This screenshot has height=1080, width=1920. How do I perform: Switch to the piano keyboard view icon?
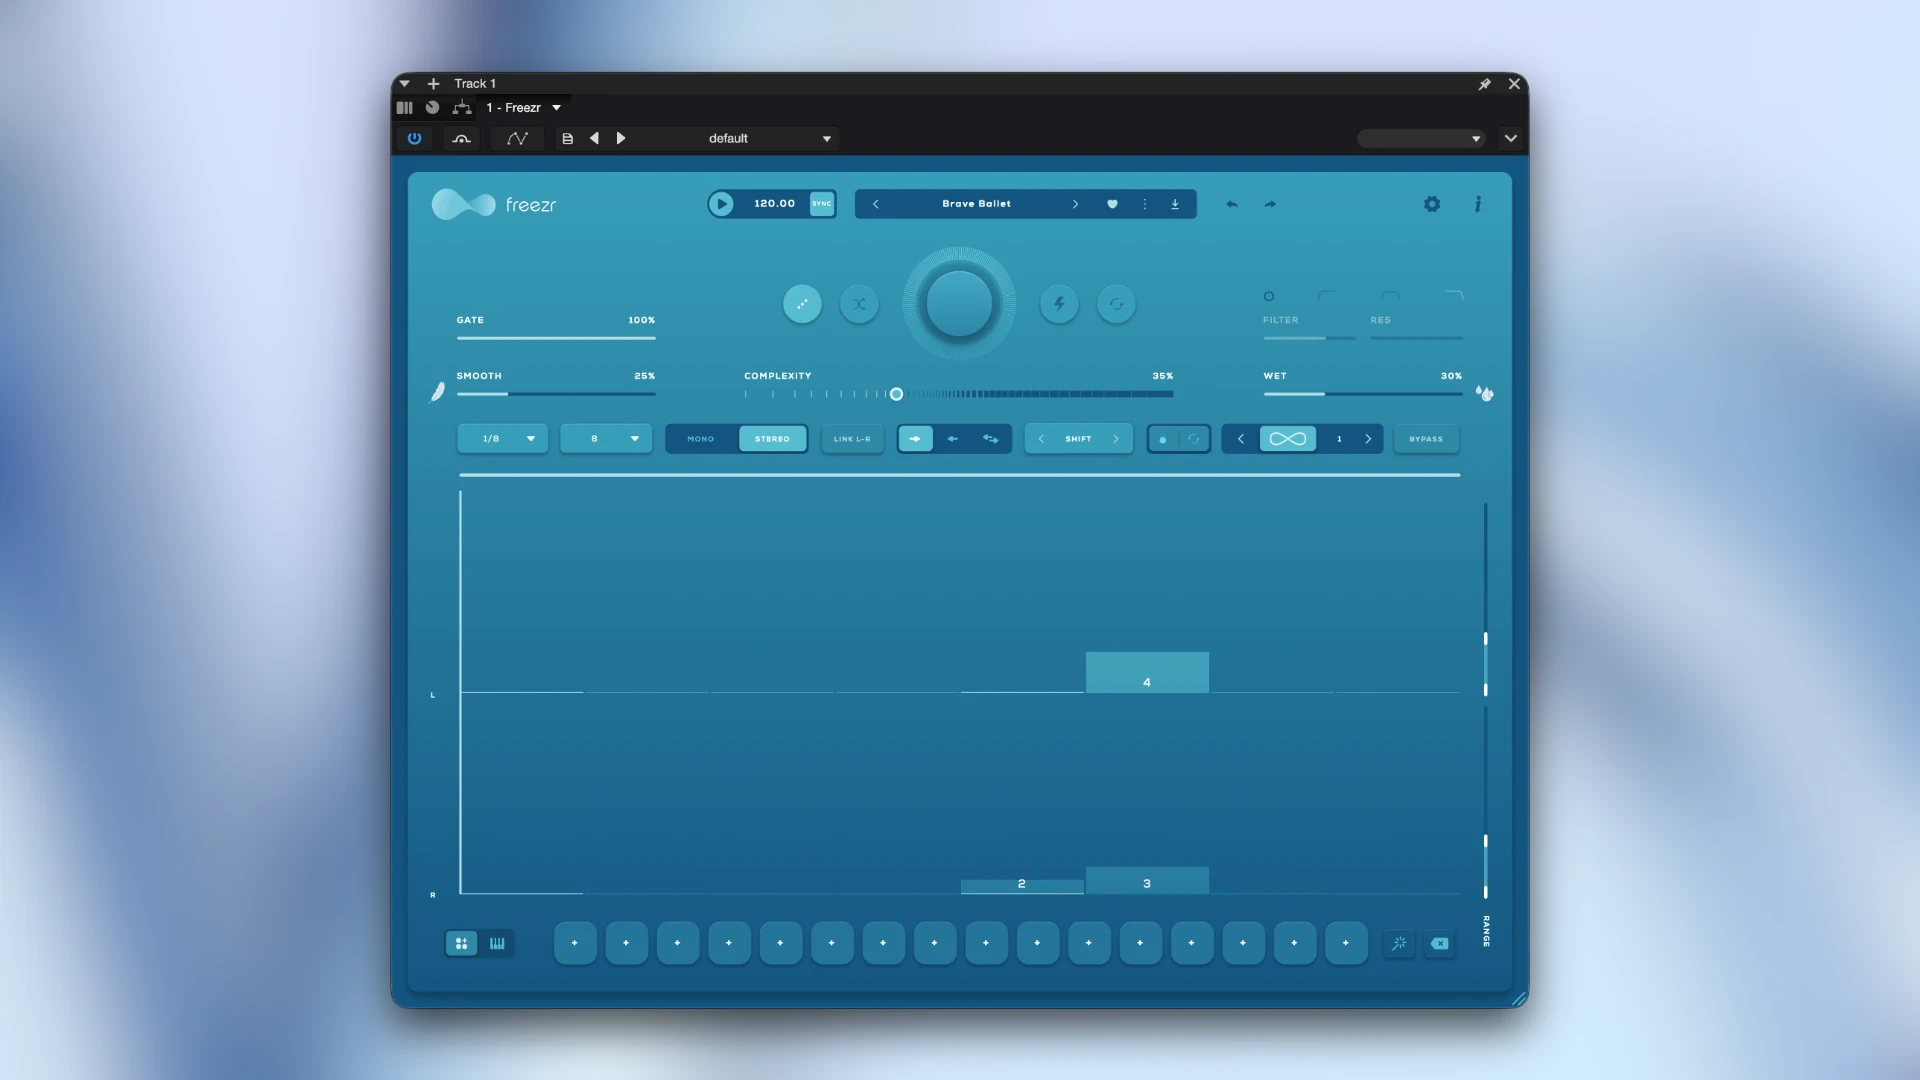(497, 943)
